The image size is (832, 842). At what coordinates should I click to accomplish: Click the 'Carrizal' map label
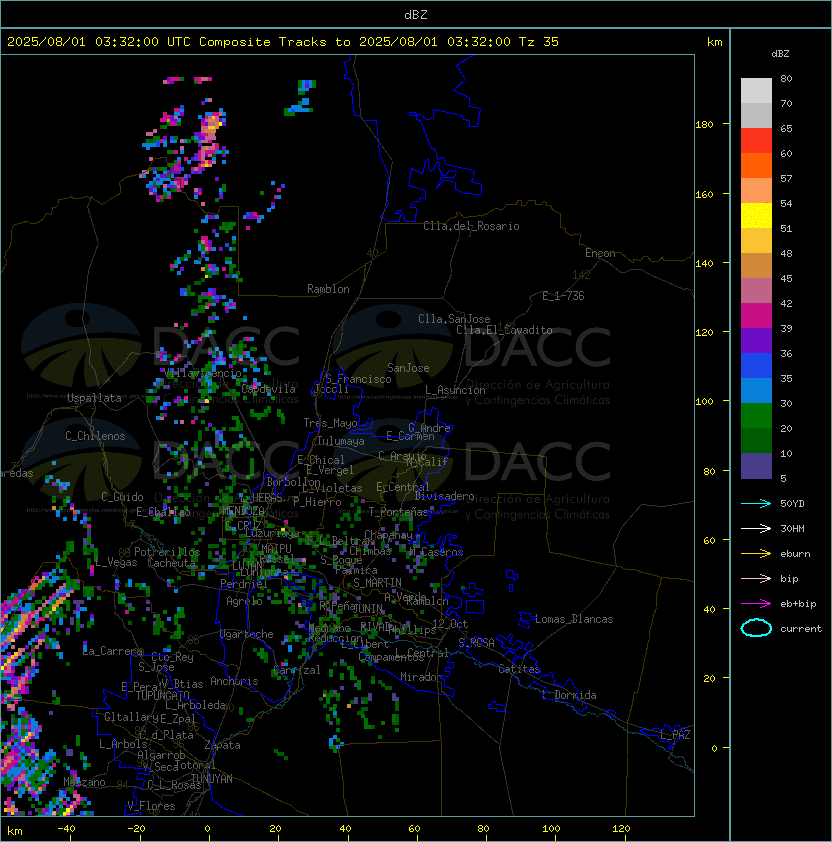pyautogui.click(x=296, y=670)
